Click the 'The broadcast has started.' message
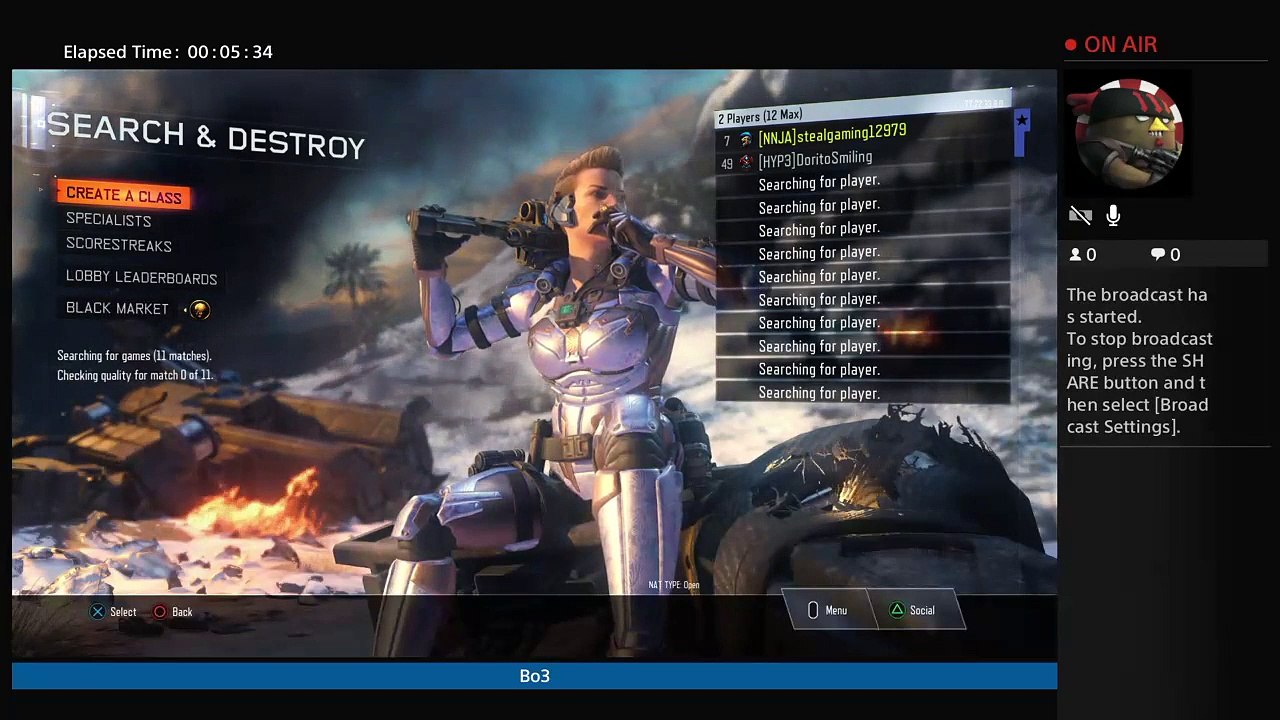The width and height of the screenshot is (1280, 720). pos(1137,305)
